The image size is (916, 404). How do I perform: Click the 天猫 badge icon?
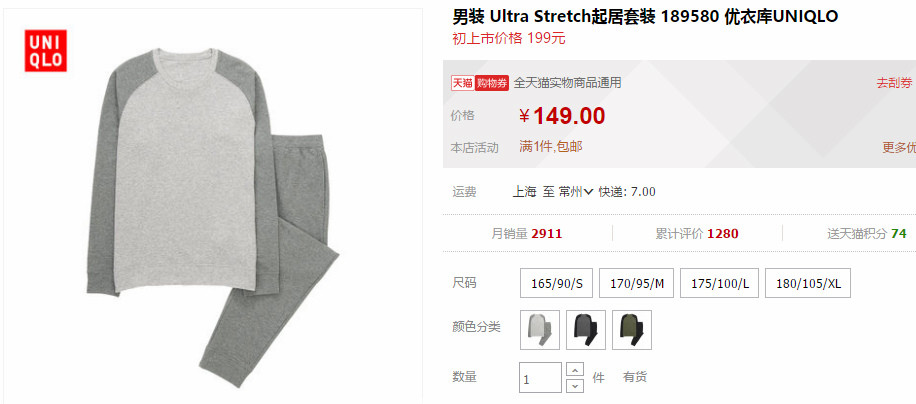(462, 83)
